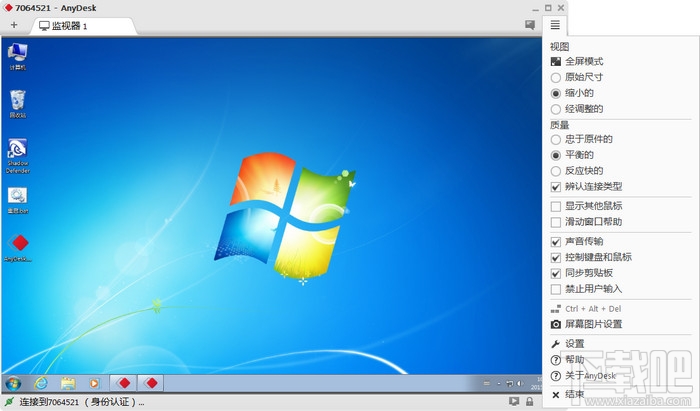Launch Internet Explorer from the remote taskbar

click(41, 383)
